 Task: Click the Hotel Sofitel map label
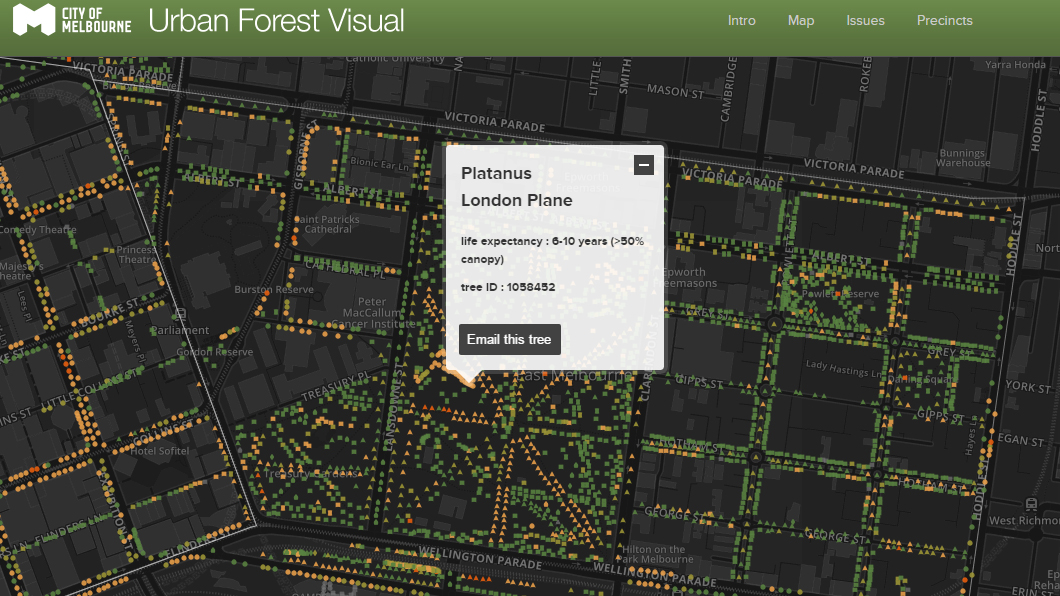click(158, 451)
